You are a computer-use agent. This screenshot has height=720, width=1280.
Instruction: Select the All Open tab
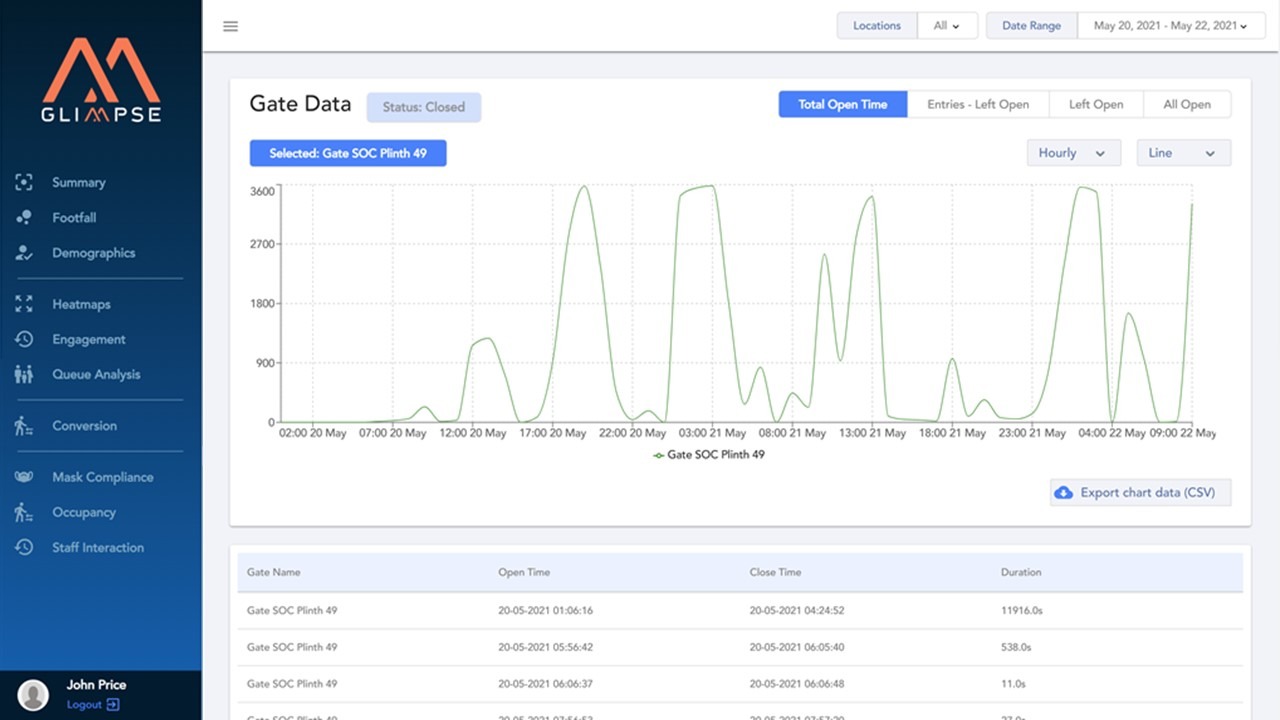1188,104
